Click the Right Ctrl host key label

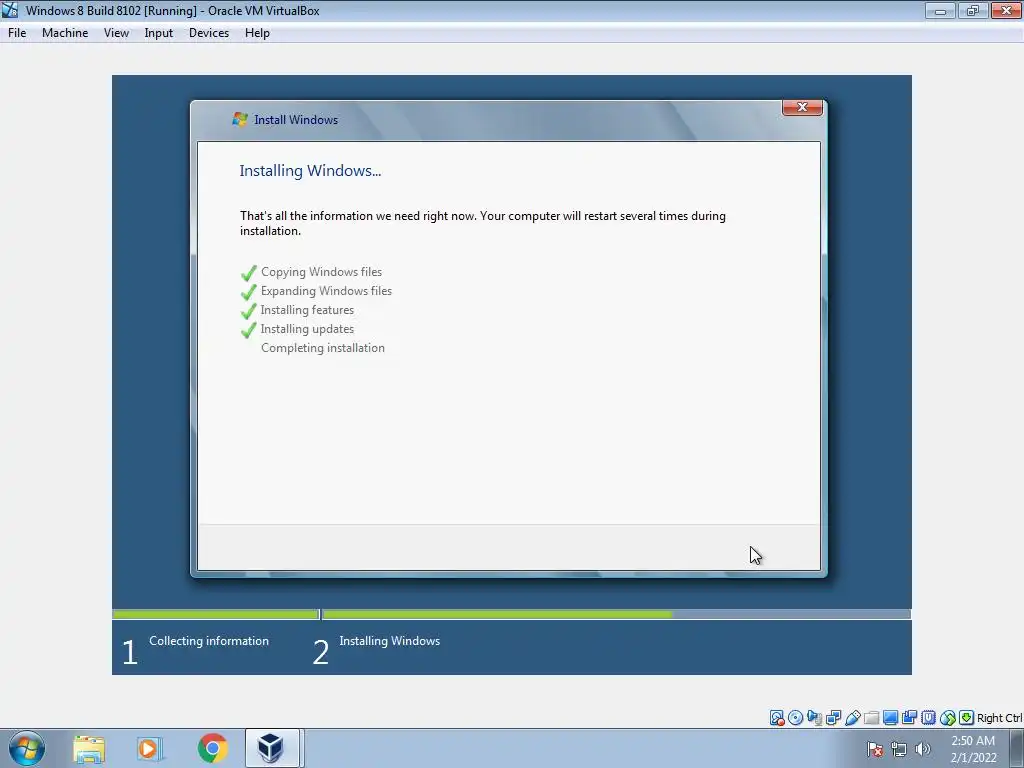click(999, 718)
